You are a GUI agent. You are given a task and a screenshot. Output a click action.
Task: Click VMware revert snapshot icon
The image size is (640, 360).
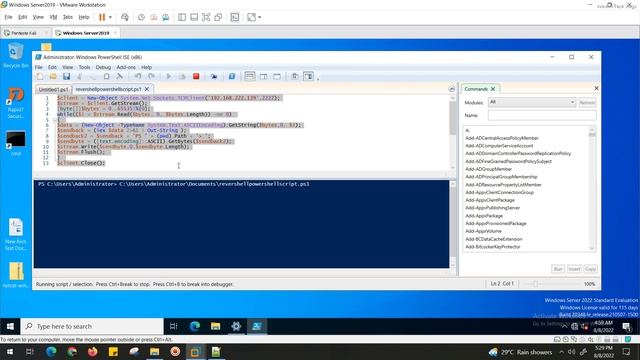[153, 17]
